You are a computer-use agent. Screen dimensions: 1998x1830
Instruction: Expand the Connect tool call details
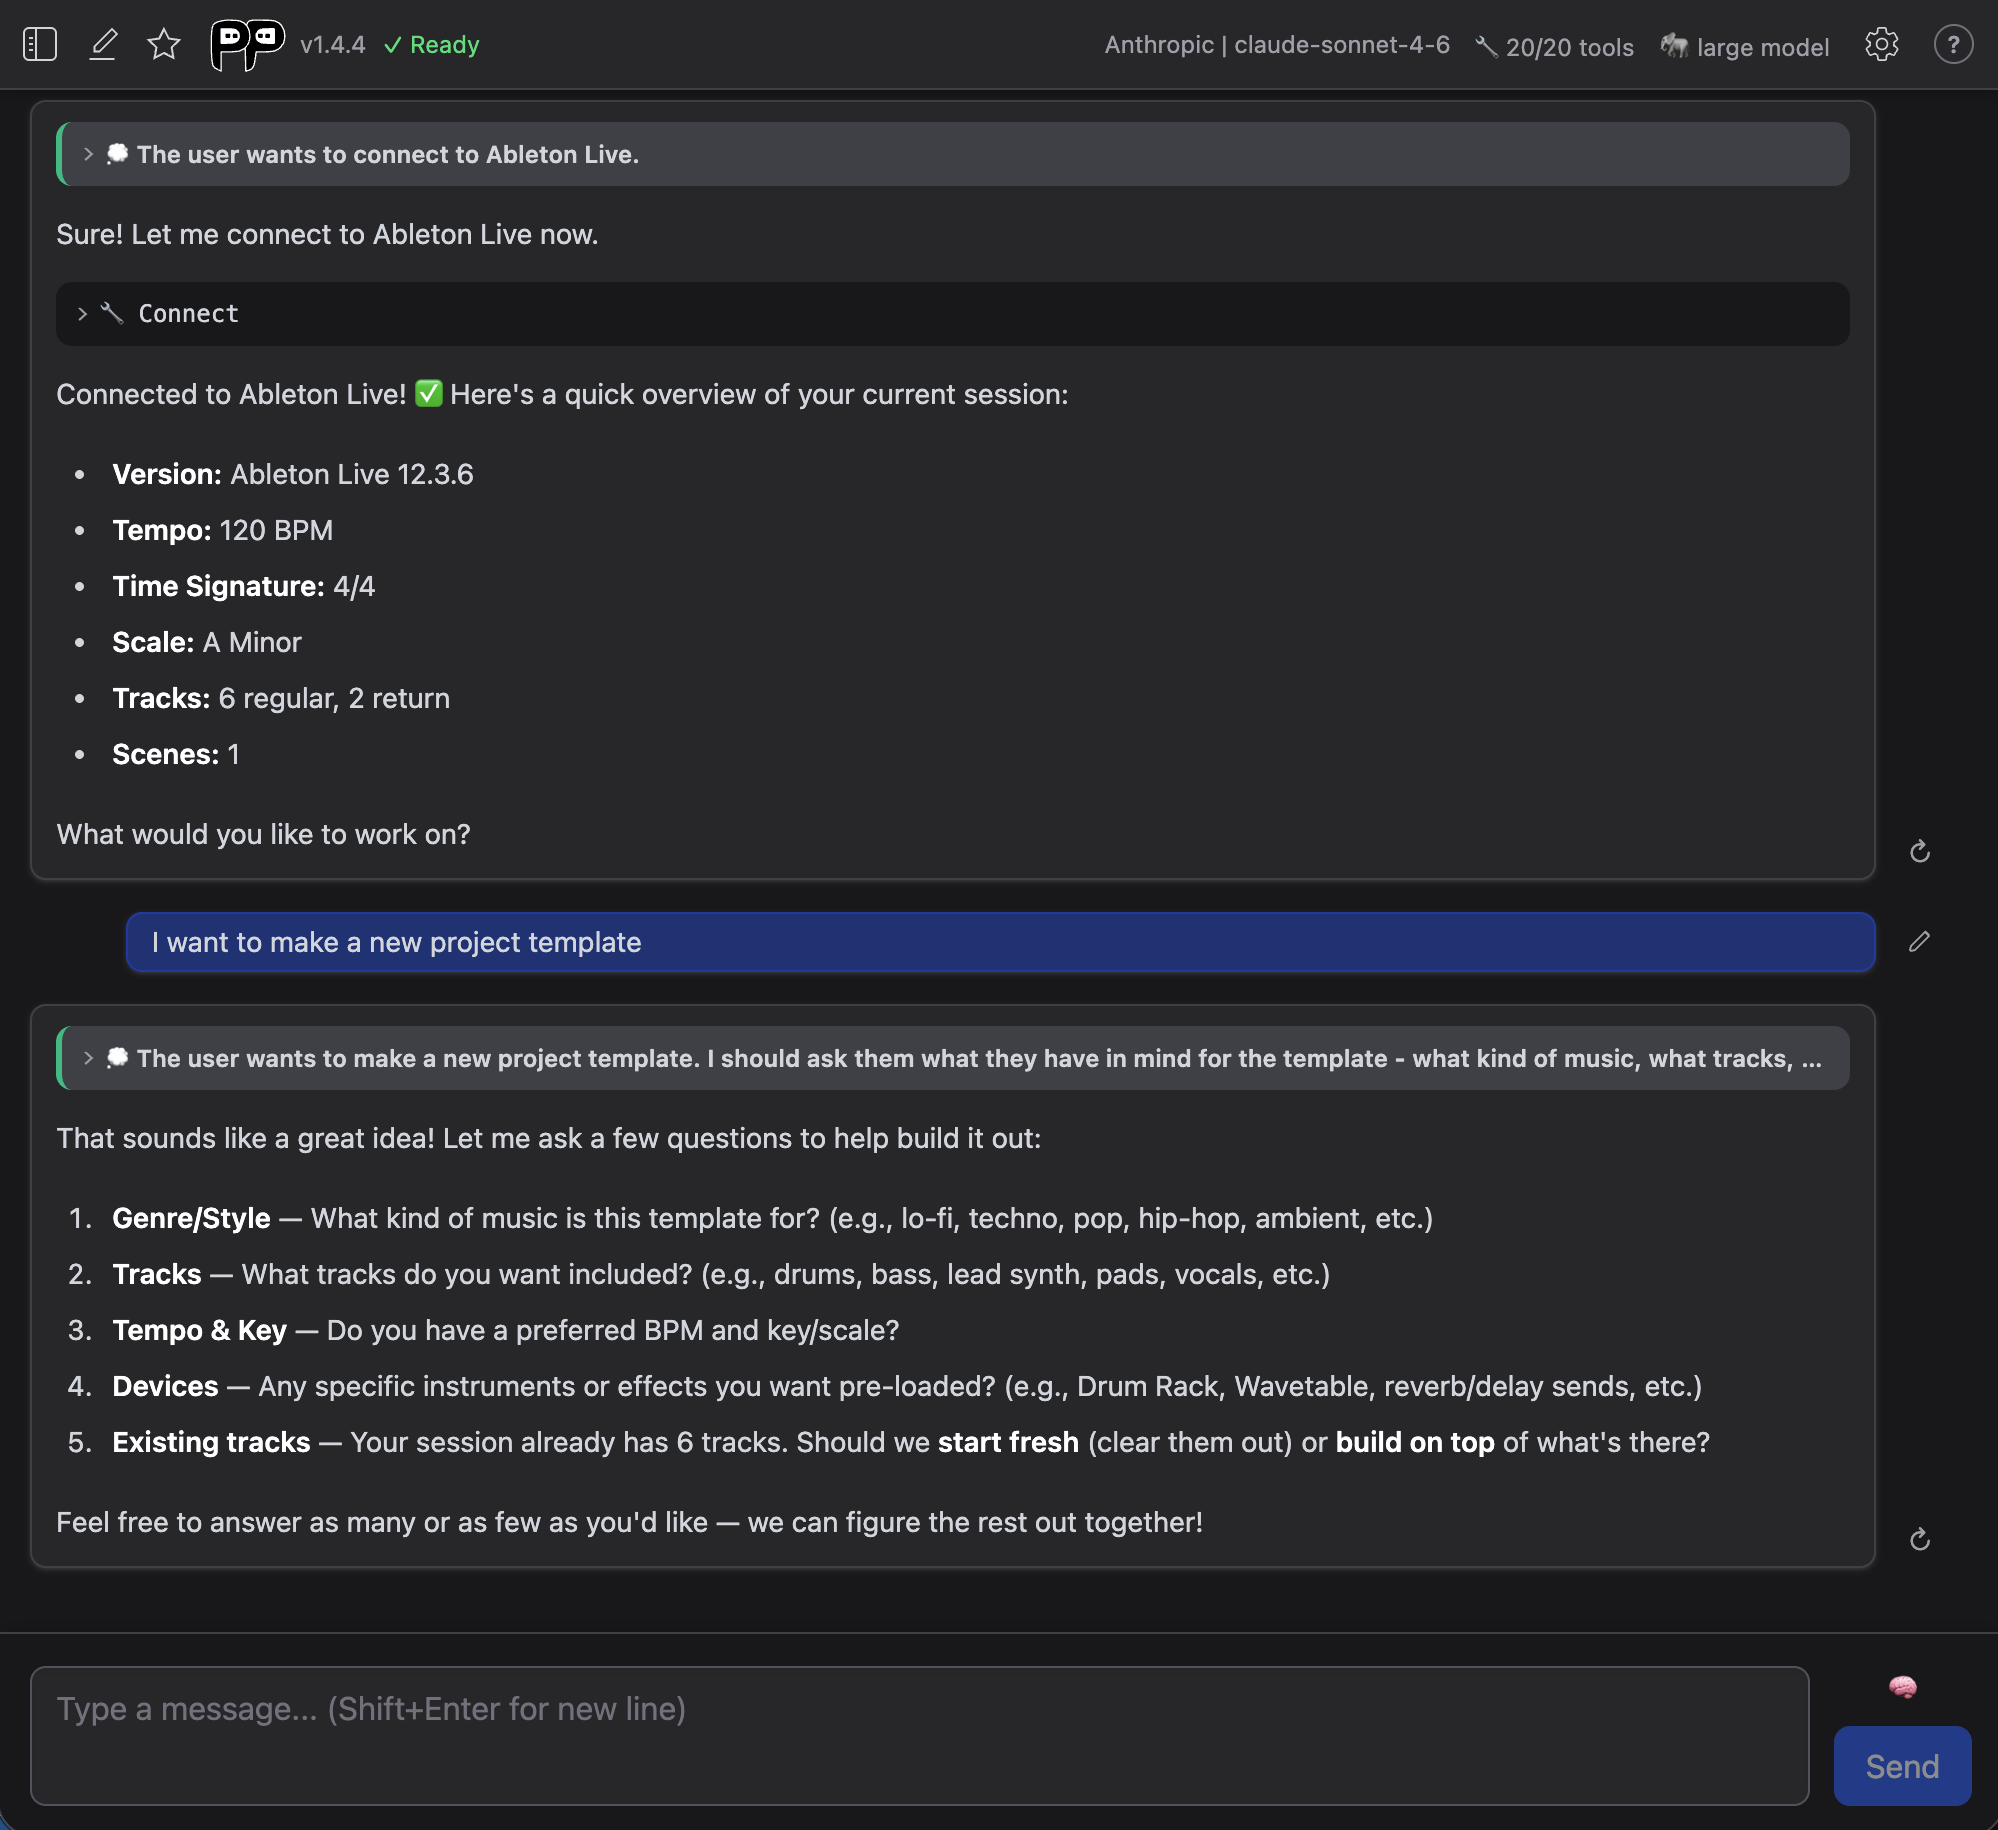pos(82,313)
